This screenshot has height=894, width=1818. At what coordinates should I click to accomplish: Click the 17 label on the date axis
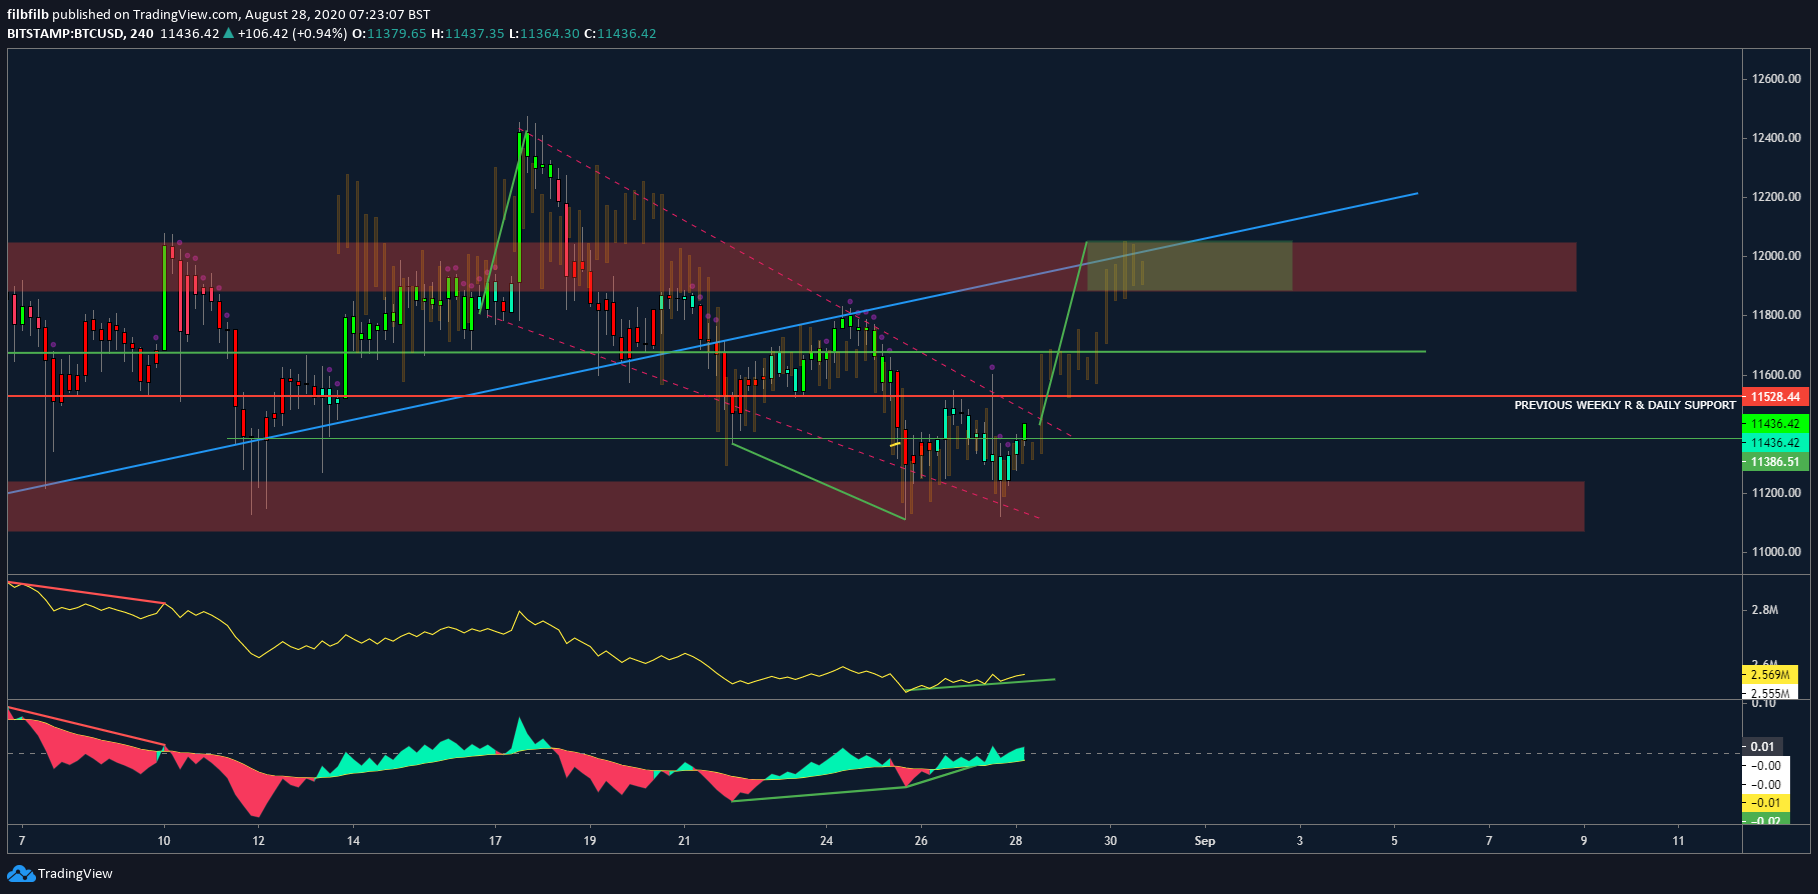click(x=495, y=841)
